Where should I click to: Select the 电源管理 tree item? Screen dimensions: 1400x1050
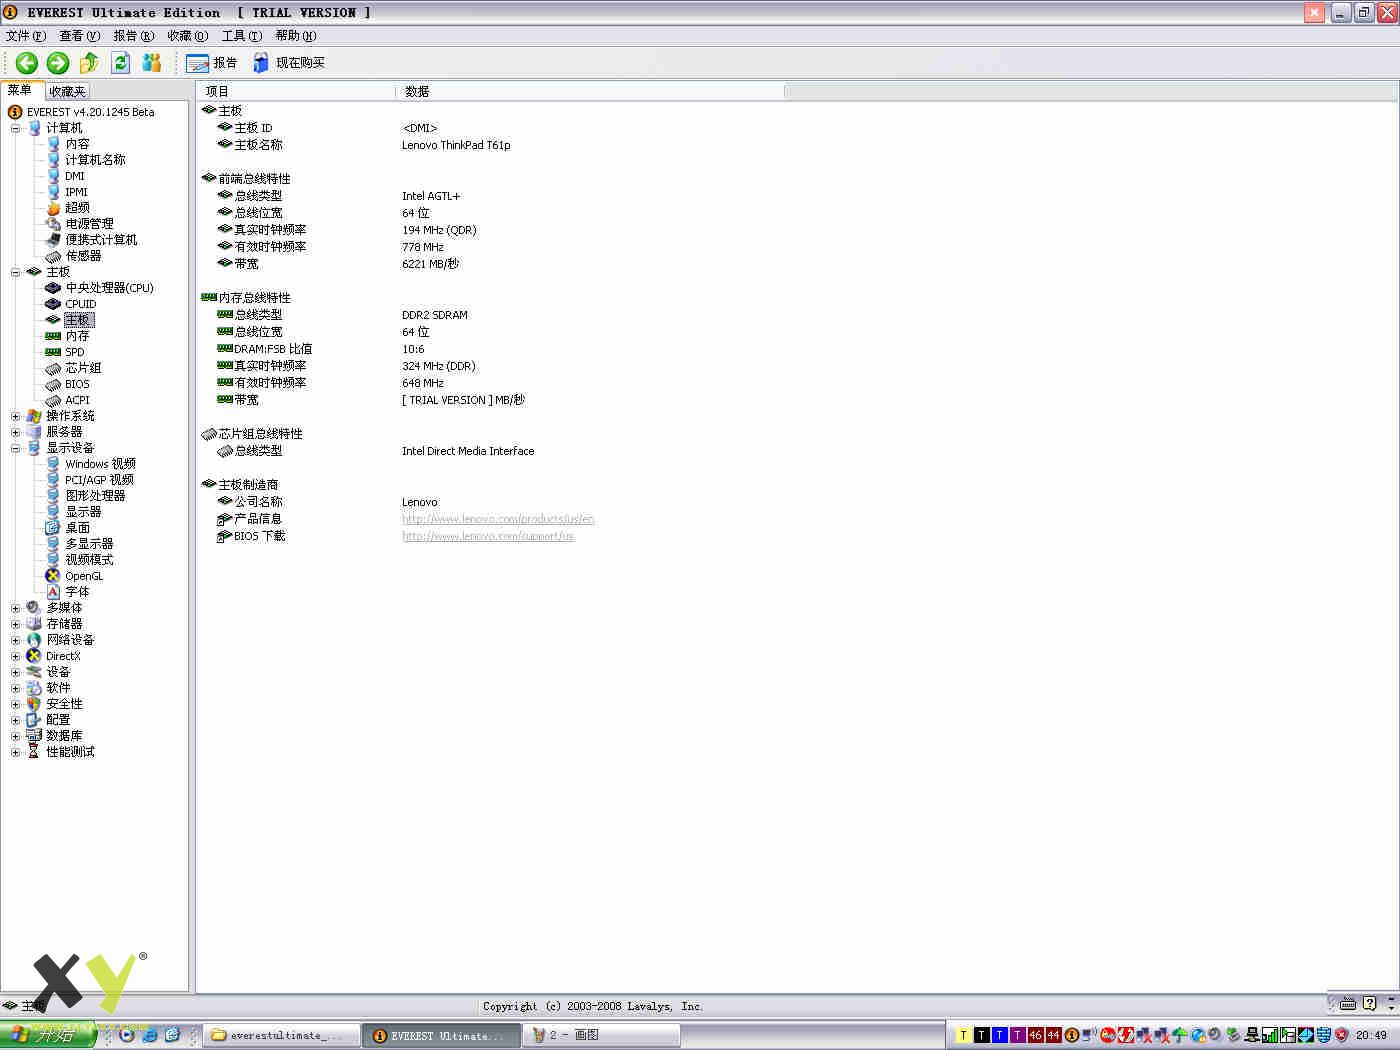89,224
